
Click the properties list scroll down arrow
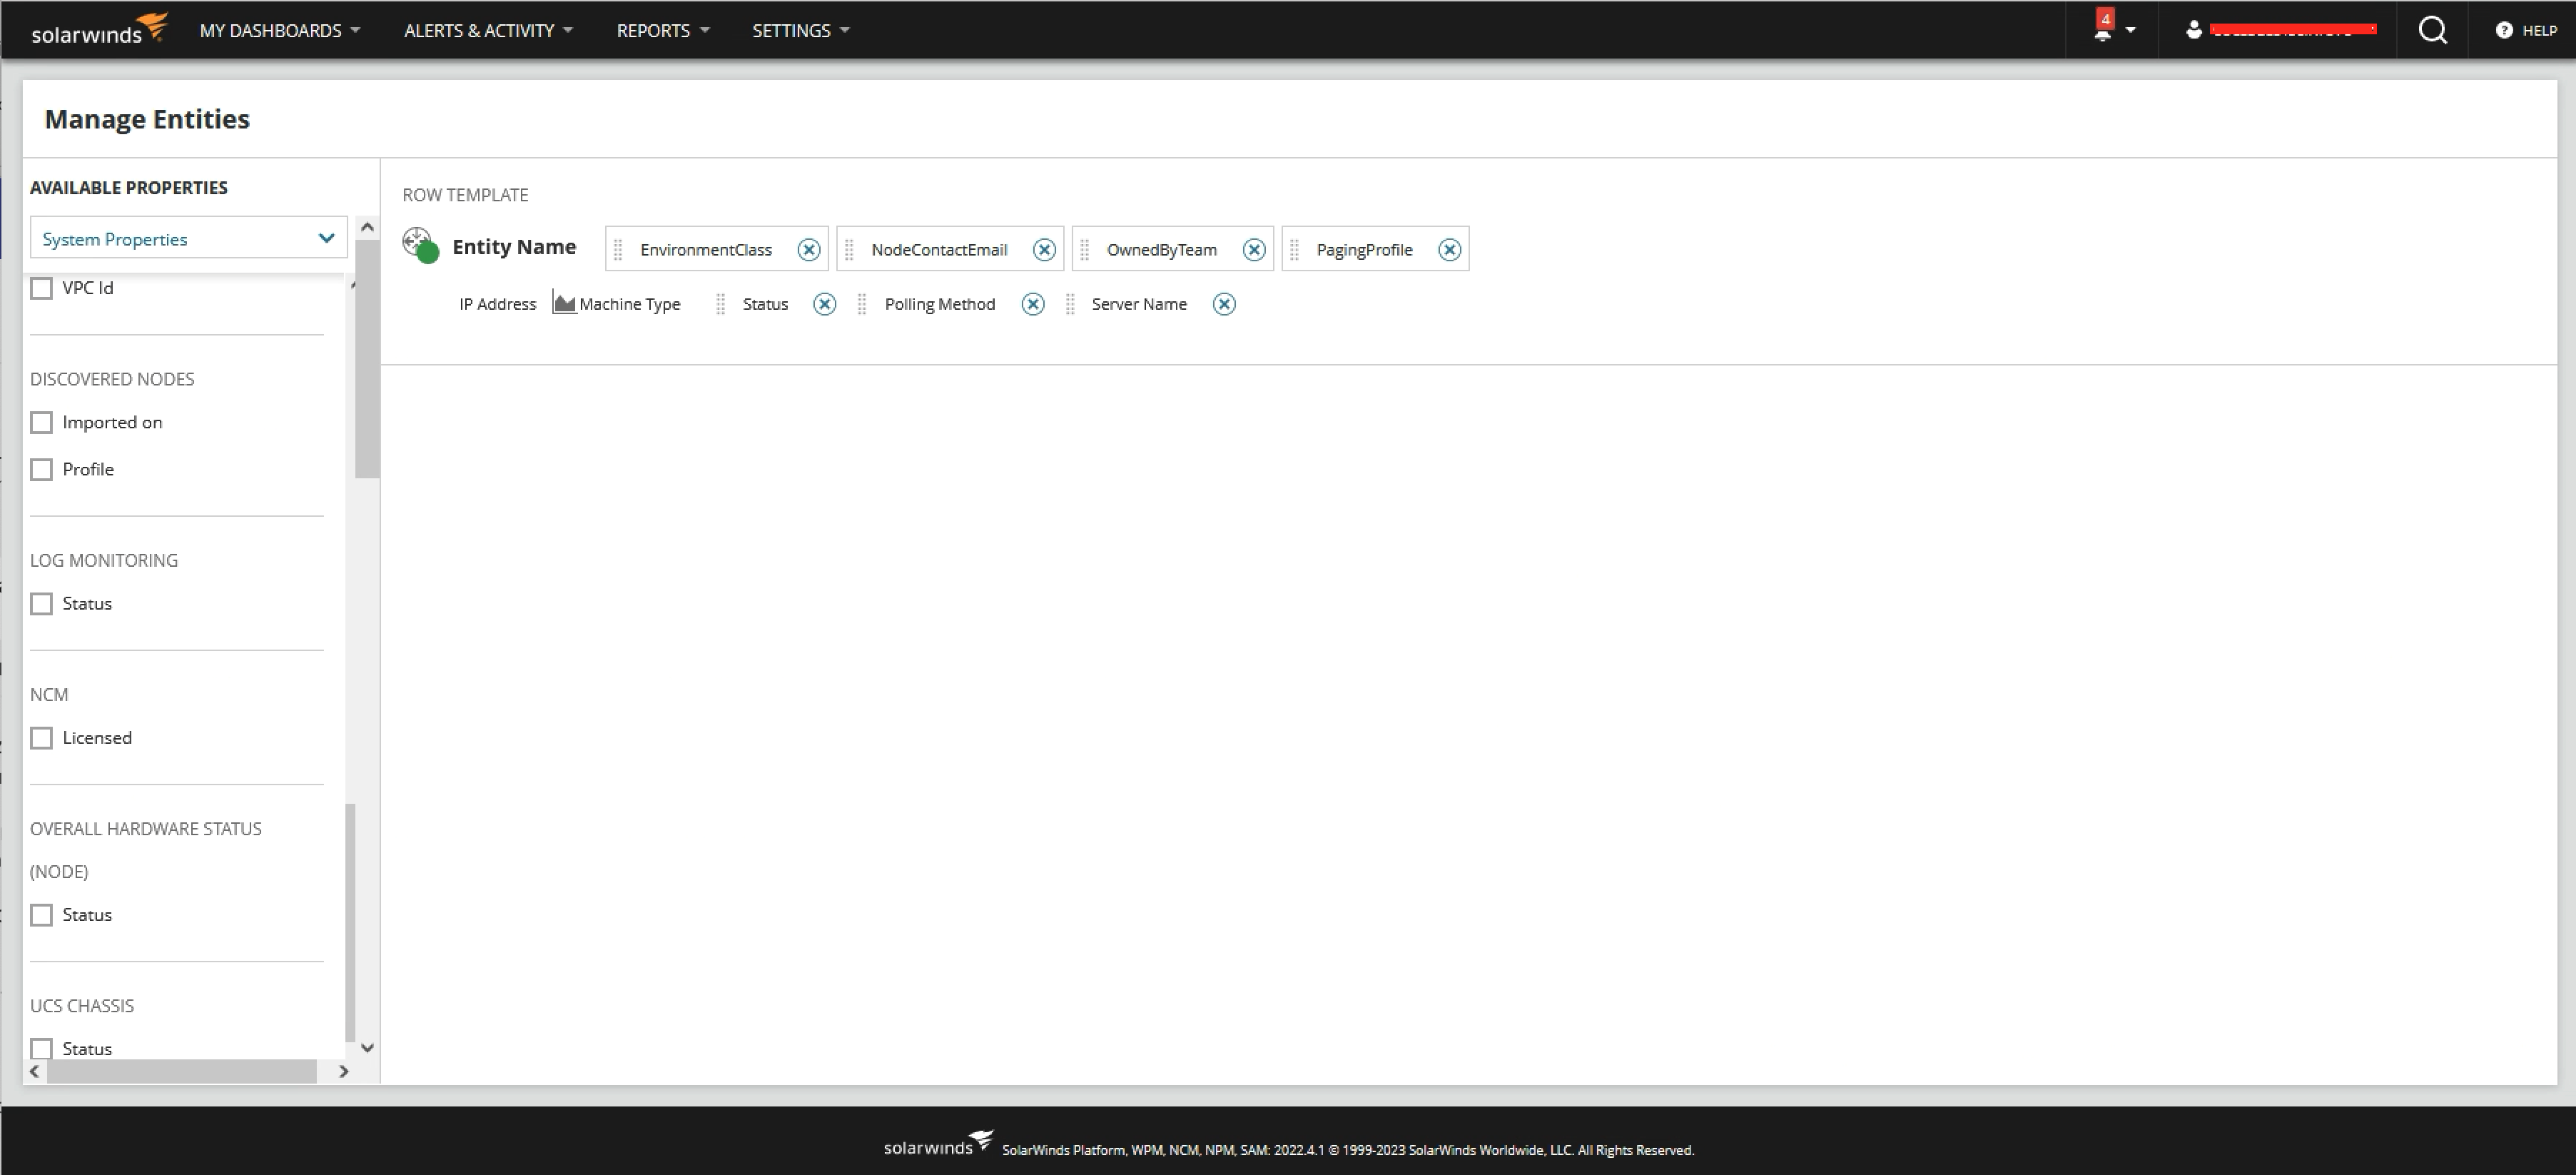(x=367, y=1048)
